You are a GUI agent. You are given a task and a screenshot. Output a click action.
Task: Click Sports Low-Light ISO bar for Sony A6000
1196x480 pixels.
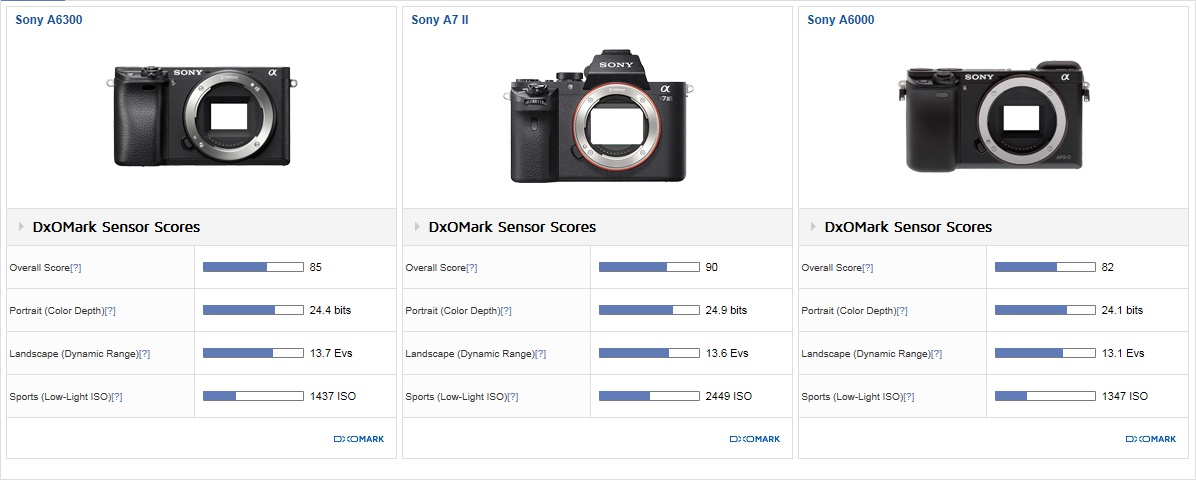pos(1045,396)
